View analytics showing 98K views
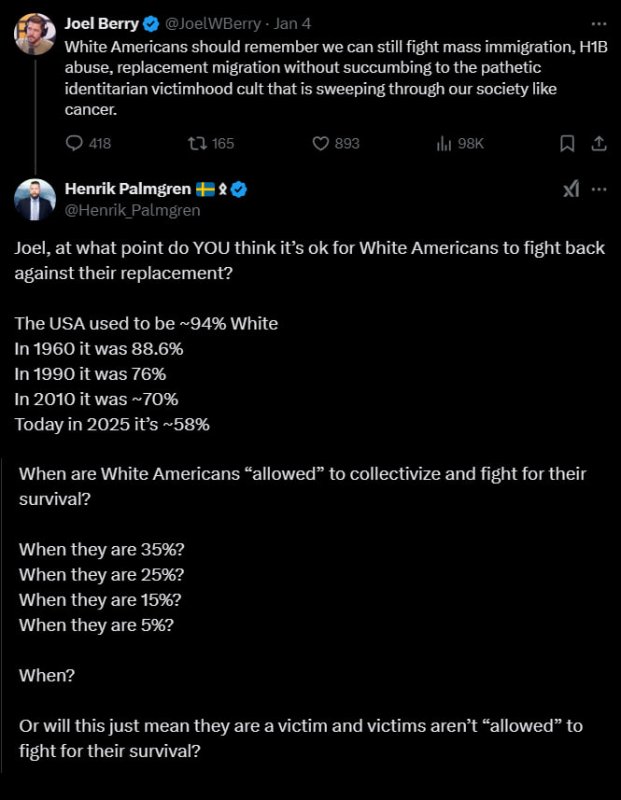The width and height of the screenshot is (621, 800). tap(460, 144)
